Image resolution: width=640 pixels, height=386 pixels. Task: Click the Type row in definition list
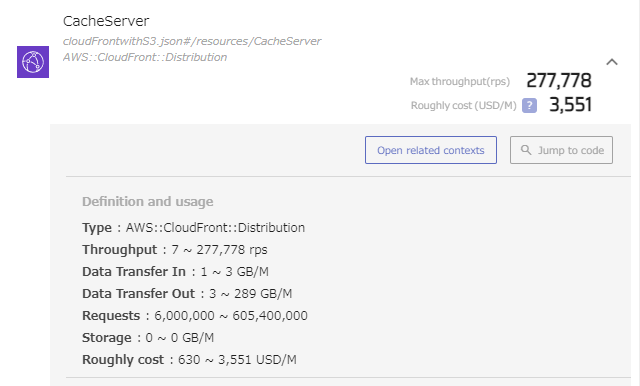193,228
